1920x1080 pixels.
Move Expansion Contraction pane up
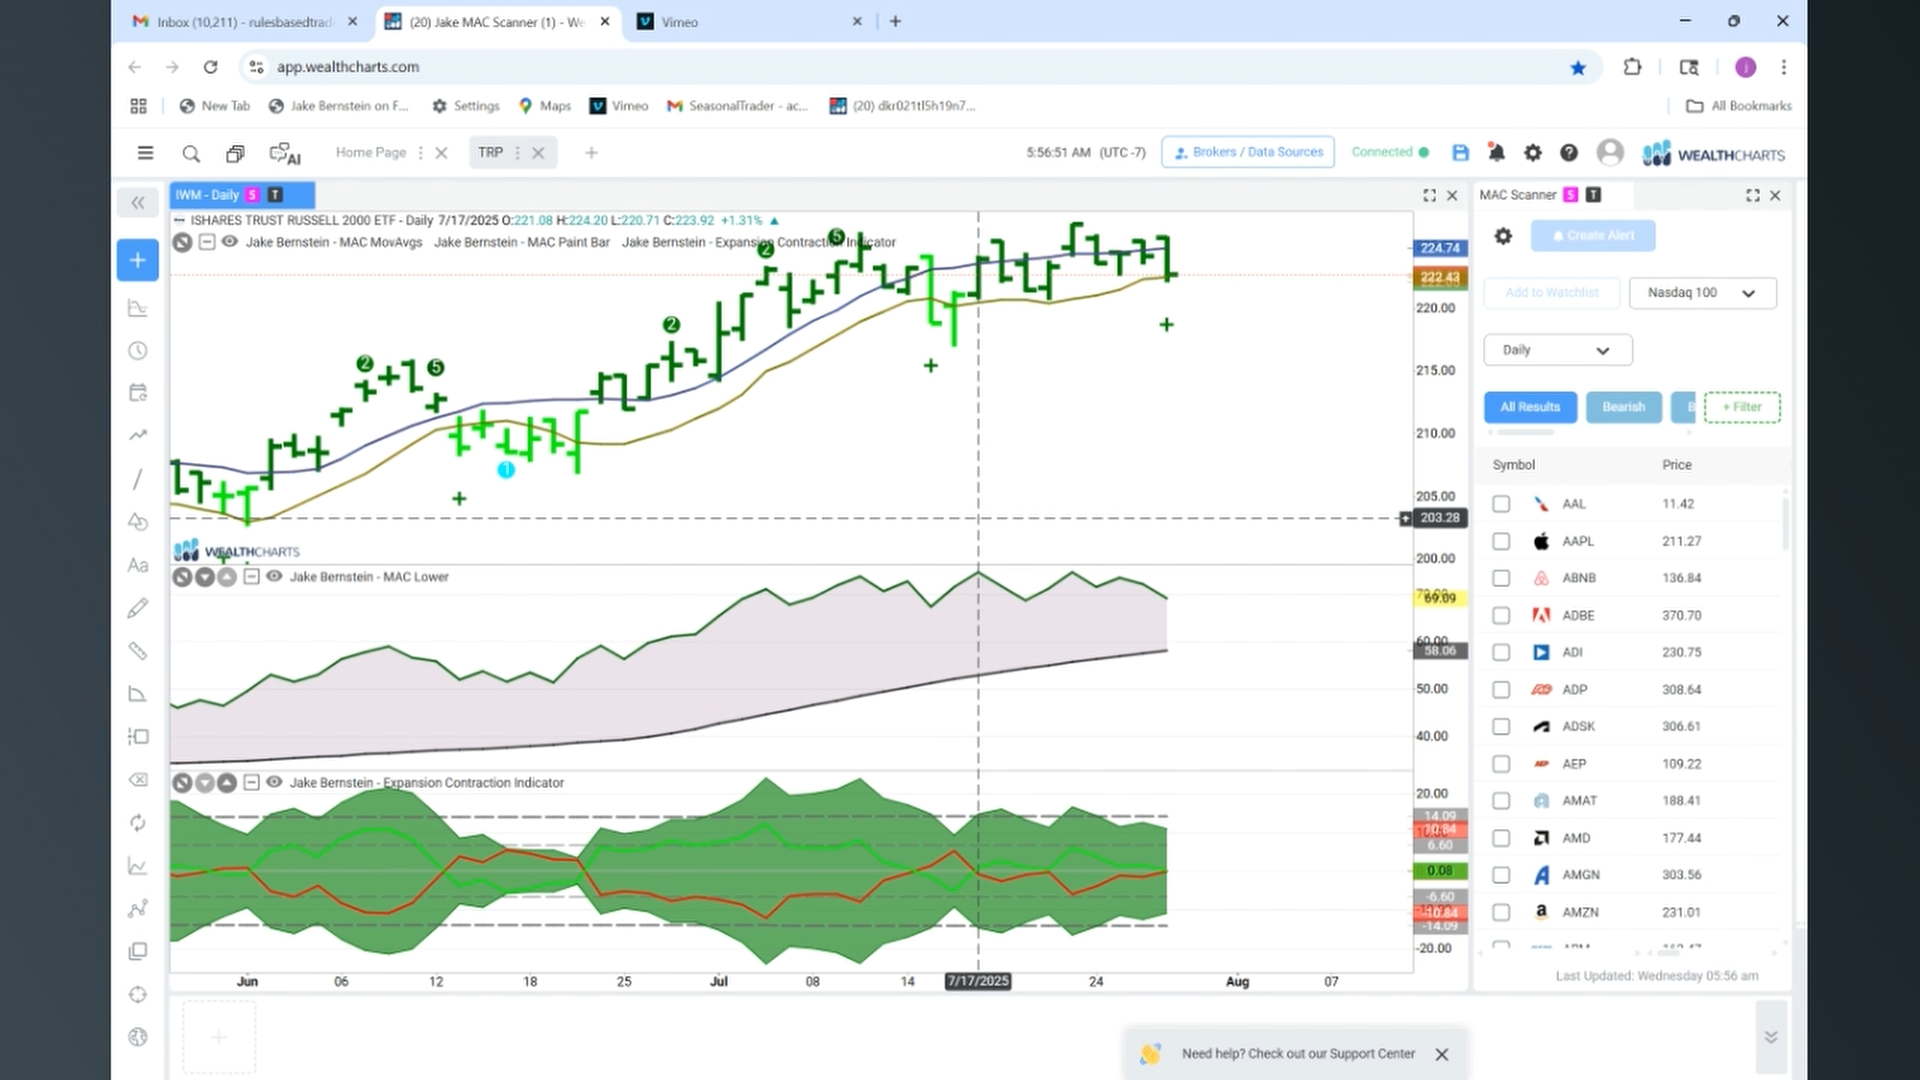click(227, 783)
